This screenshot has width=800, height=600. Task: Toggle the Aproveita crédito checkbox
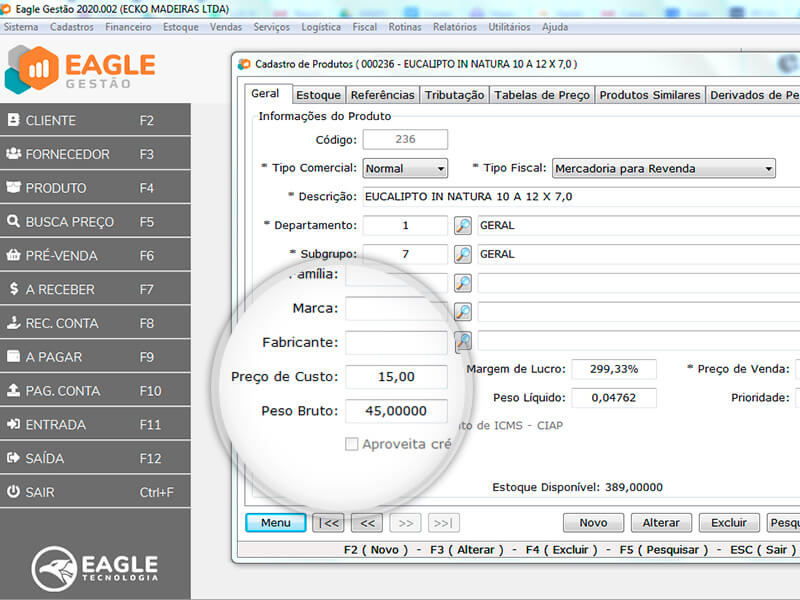tap(352, 444)
